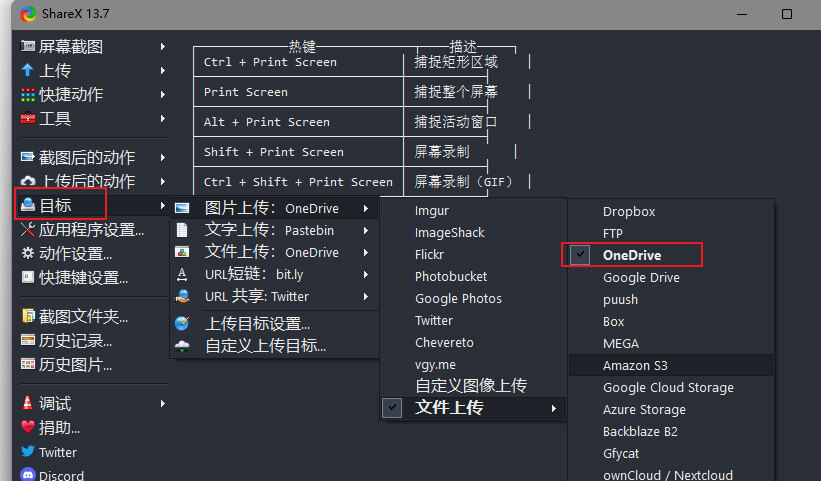The width and height of the screenshot is (821, 481).
Task: Click the URL短链 shortener icon
Action: [182, 274]
